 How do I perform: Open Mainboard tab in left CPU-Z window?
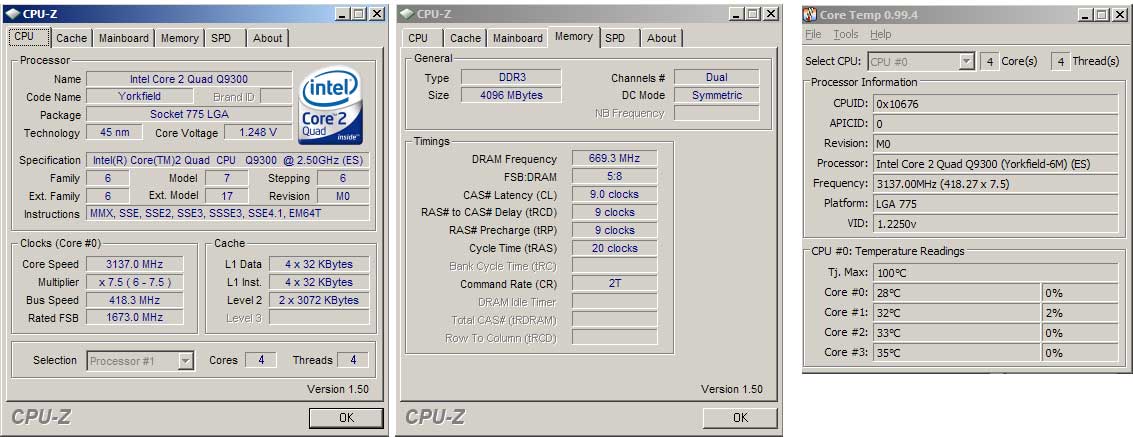pyautogui.click(x=124, y=38)
